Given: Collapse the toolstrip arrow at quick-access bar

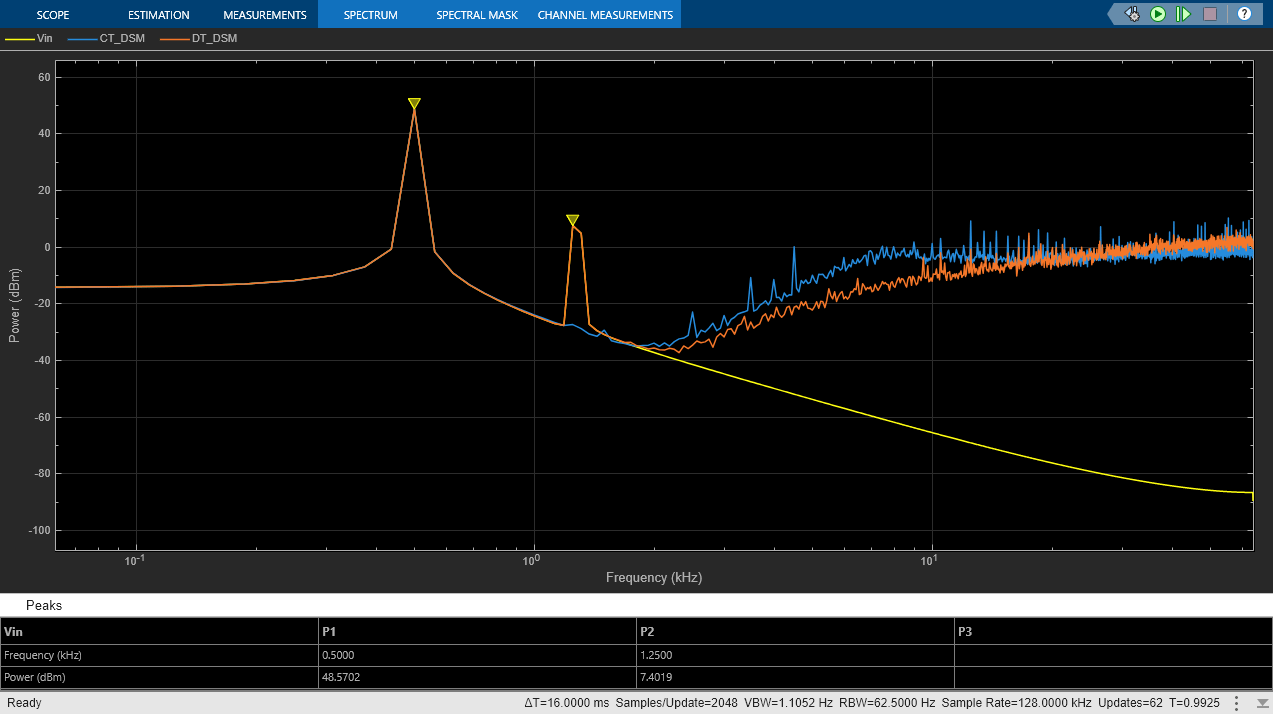Looking at the screenshot, I should coord(1114,14).
